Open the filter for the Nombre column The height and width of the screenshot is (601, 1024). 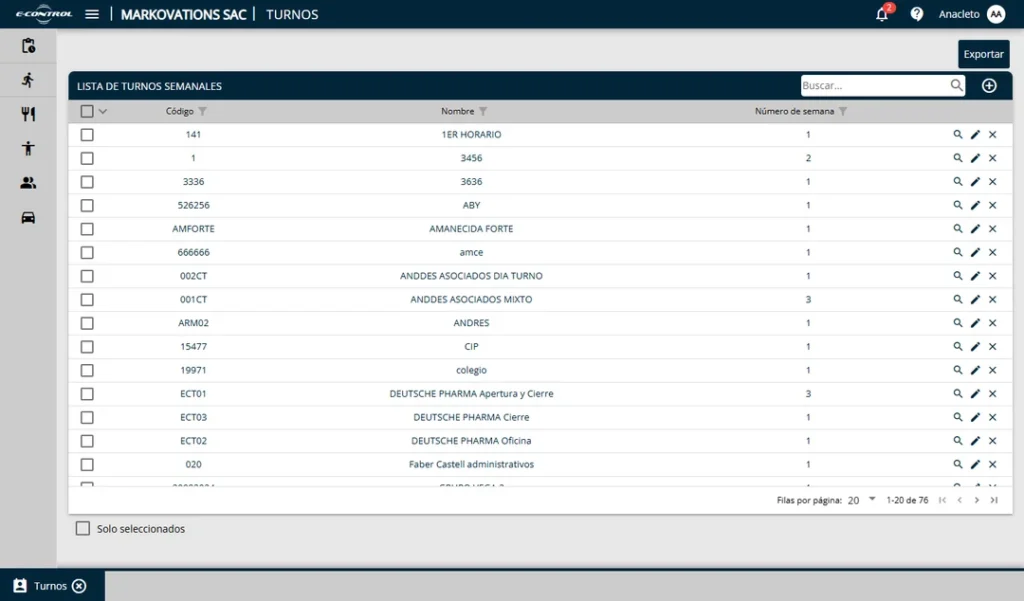[x=483, y=111]
